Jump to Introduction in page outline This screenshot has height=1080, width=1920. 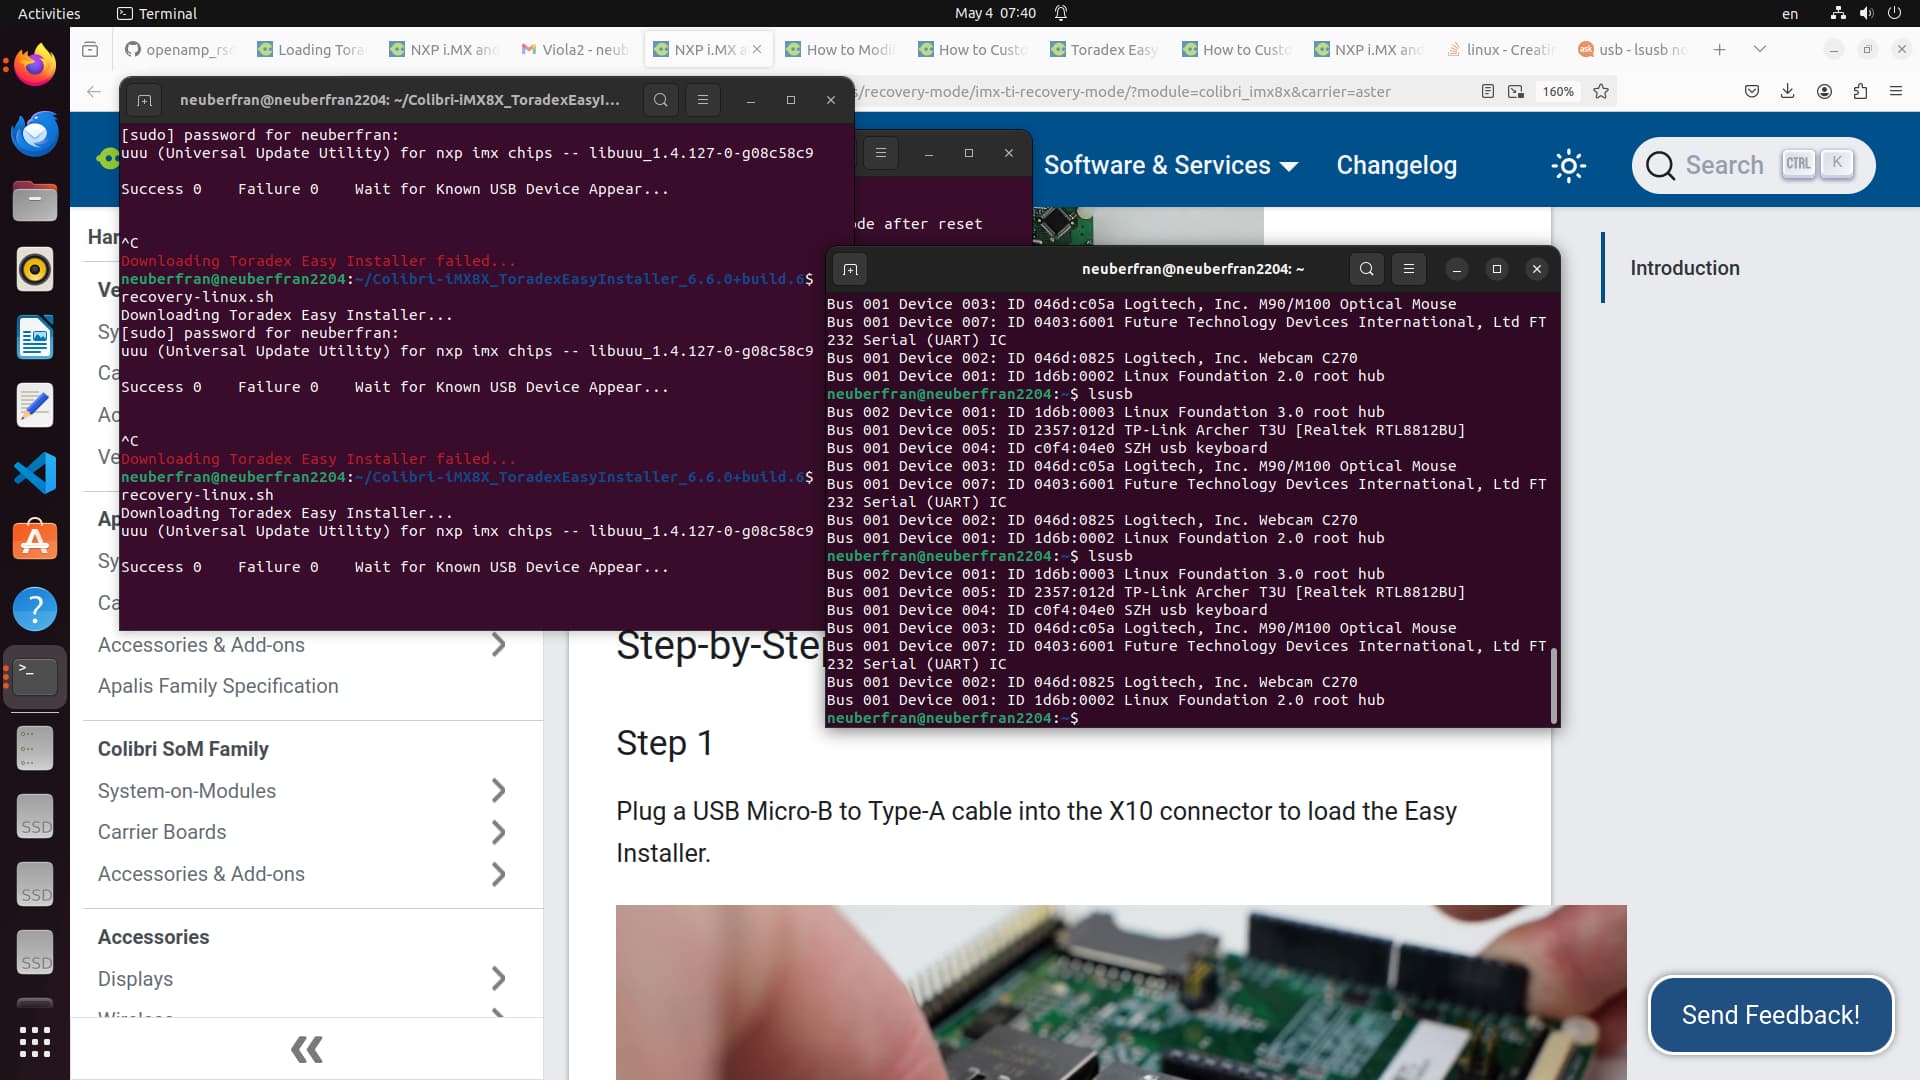(x=1684, y=268)
